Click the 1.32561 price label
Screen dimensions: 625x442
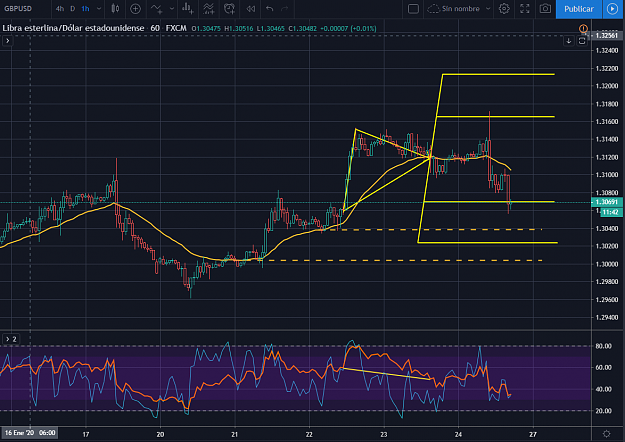point(606,35)
